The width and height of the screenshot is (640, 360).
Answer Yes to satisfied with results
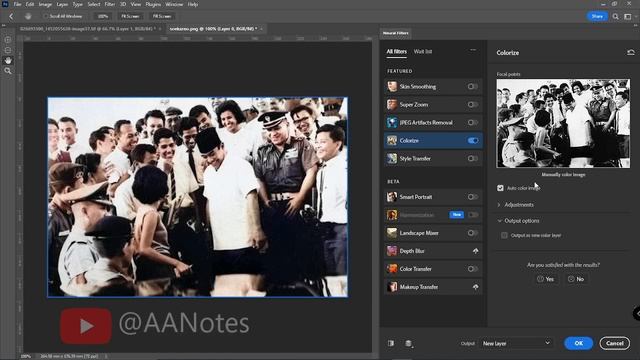coord(545,279)
